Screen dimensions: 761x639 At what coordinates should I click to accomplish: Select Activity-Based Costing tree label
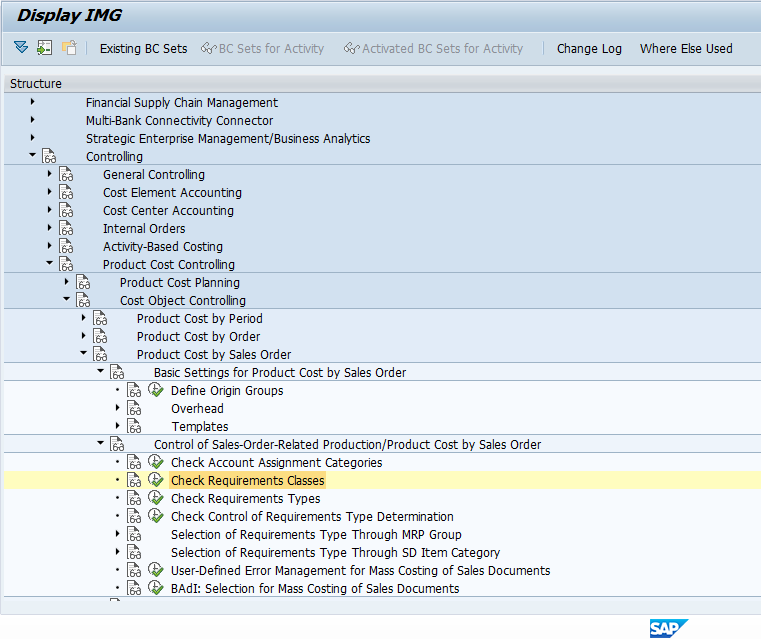163,246
